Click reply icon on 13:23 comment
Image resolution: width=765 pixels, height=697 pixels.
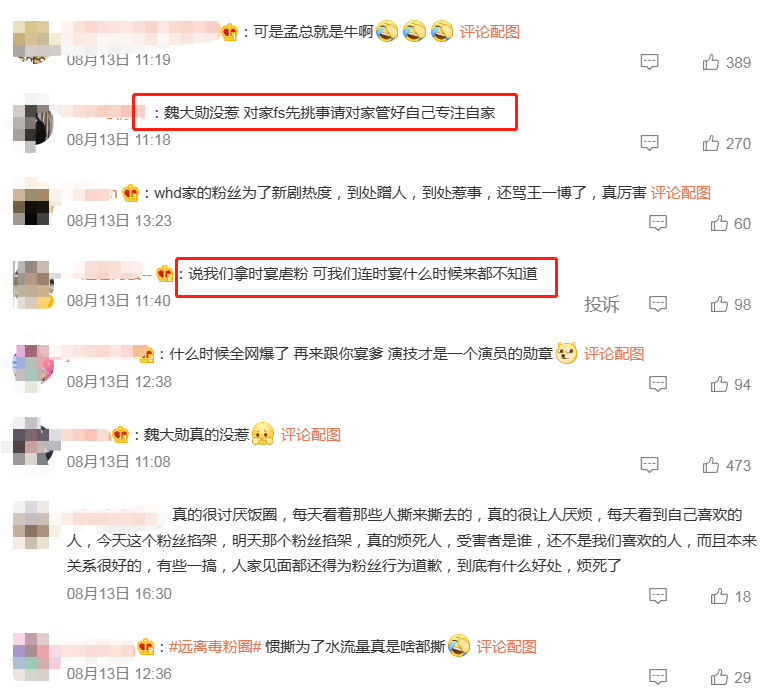point(658,223)
